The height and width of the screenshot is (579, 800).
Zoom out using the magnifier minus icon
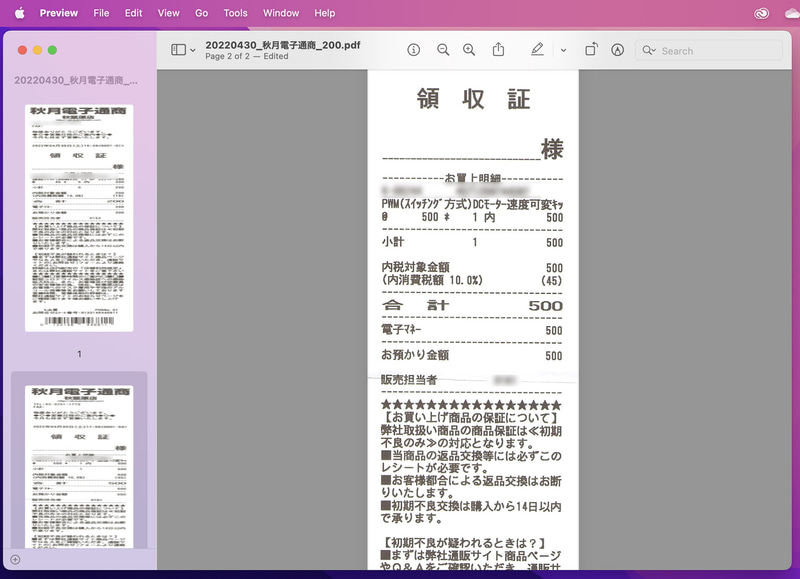point(443,50)
